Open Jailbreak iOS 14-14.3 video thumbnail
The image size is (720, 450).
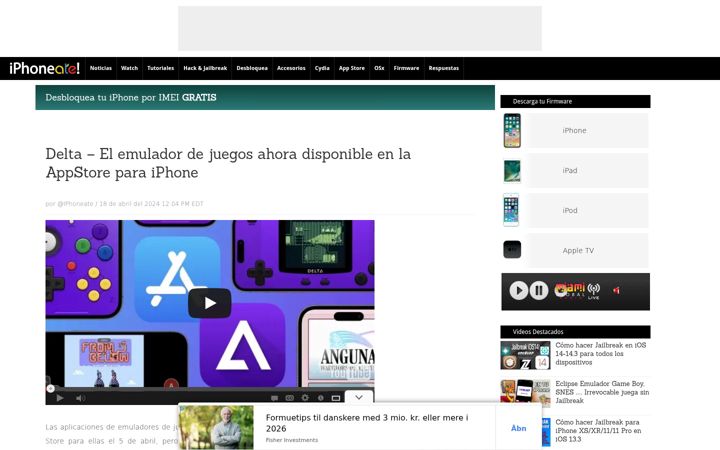(525, 355)
